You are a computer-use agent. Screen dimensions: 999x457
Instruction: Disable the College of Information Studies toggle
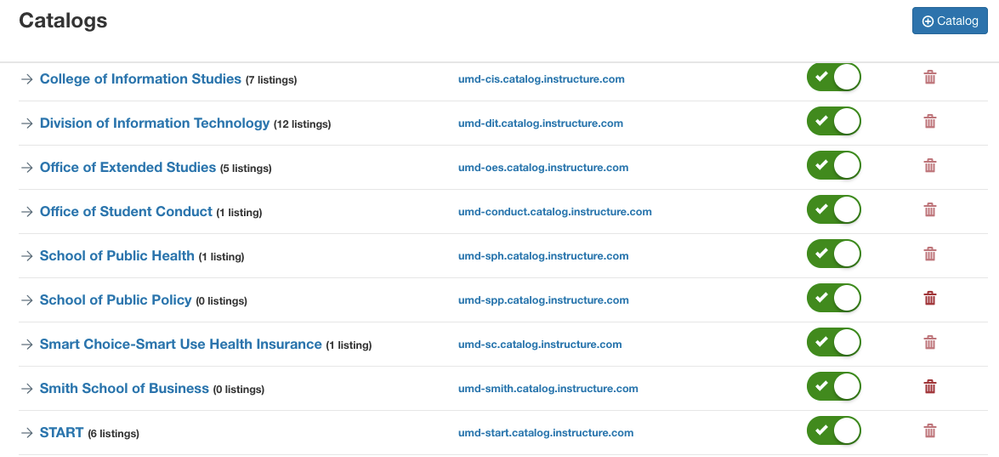[834, 78]
